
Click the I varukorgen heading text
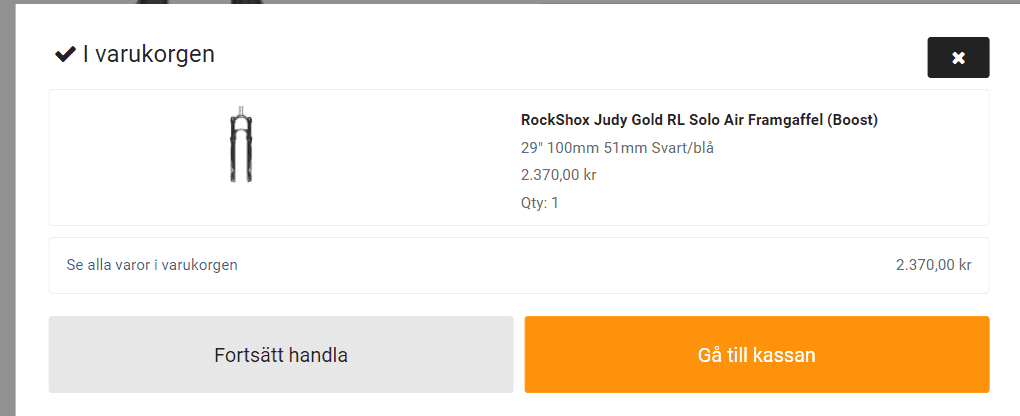point(148,54)
